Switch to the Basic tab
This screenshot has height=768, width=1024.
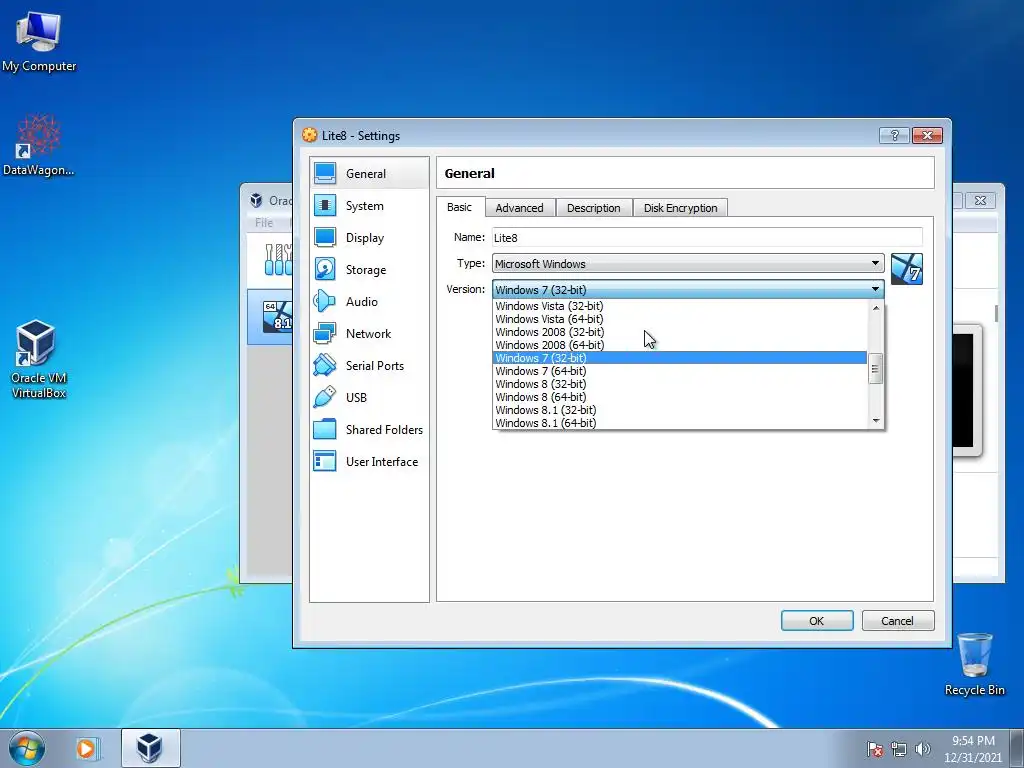459,207
